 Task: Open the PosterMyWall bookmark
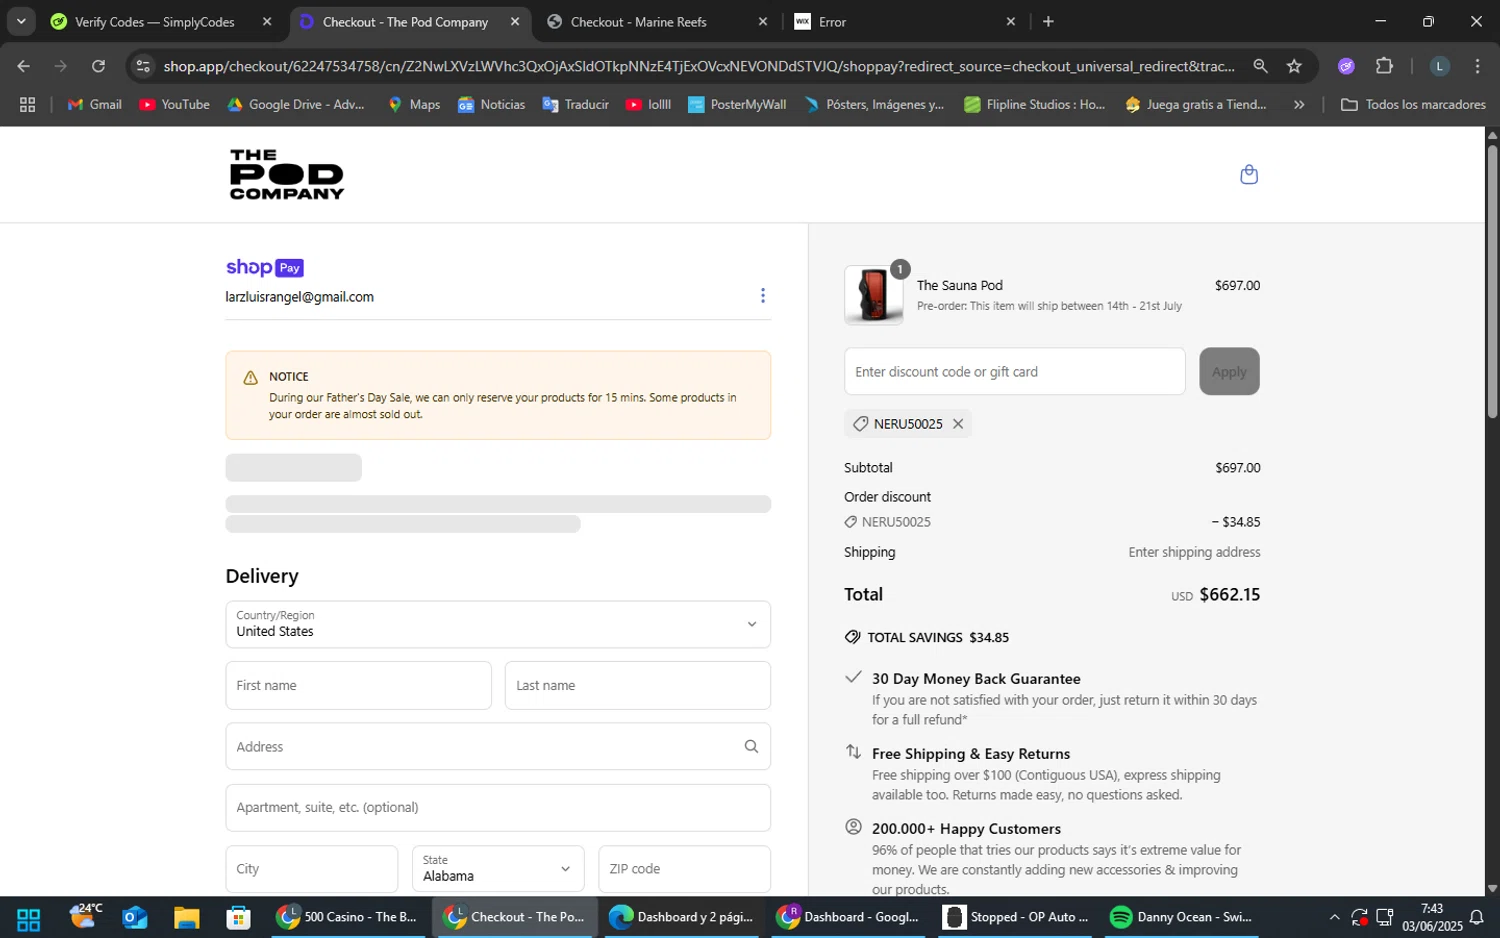tap(737, 104)
